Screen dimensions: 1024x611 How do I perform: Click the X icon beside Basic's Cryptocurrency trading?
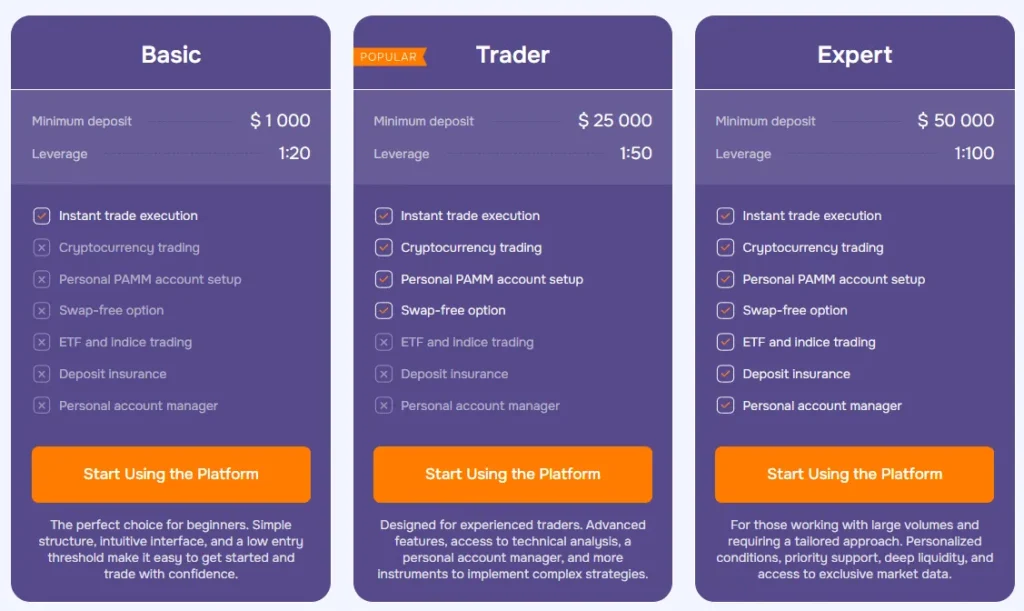click(x=41, y=248)
